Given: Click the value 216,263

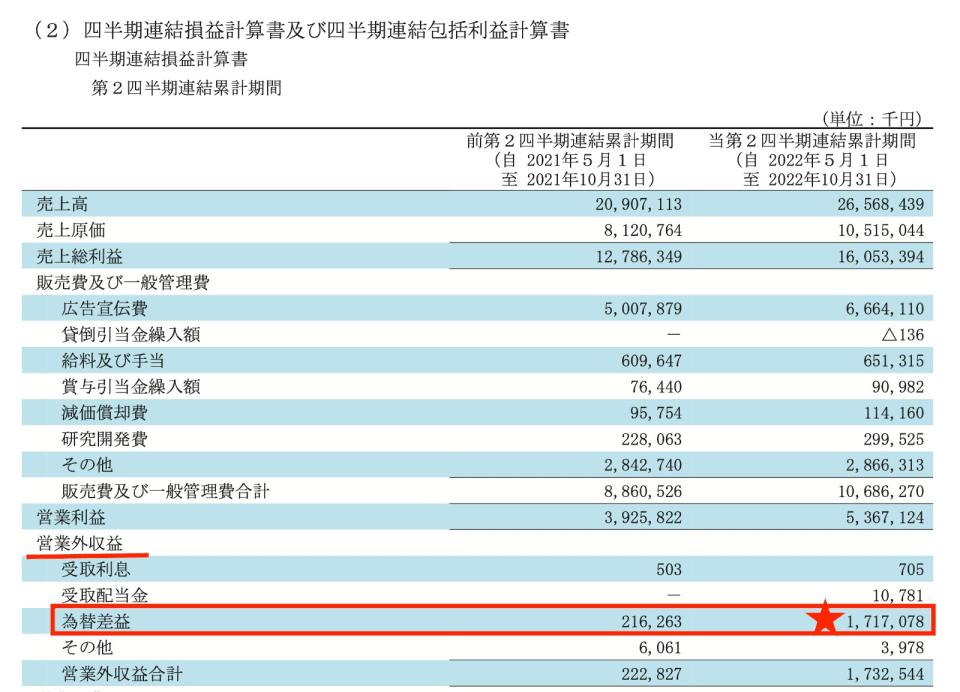Looking at the screenshot, I should point(651,622).
